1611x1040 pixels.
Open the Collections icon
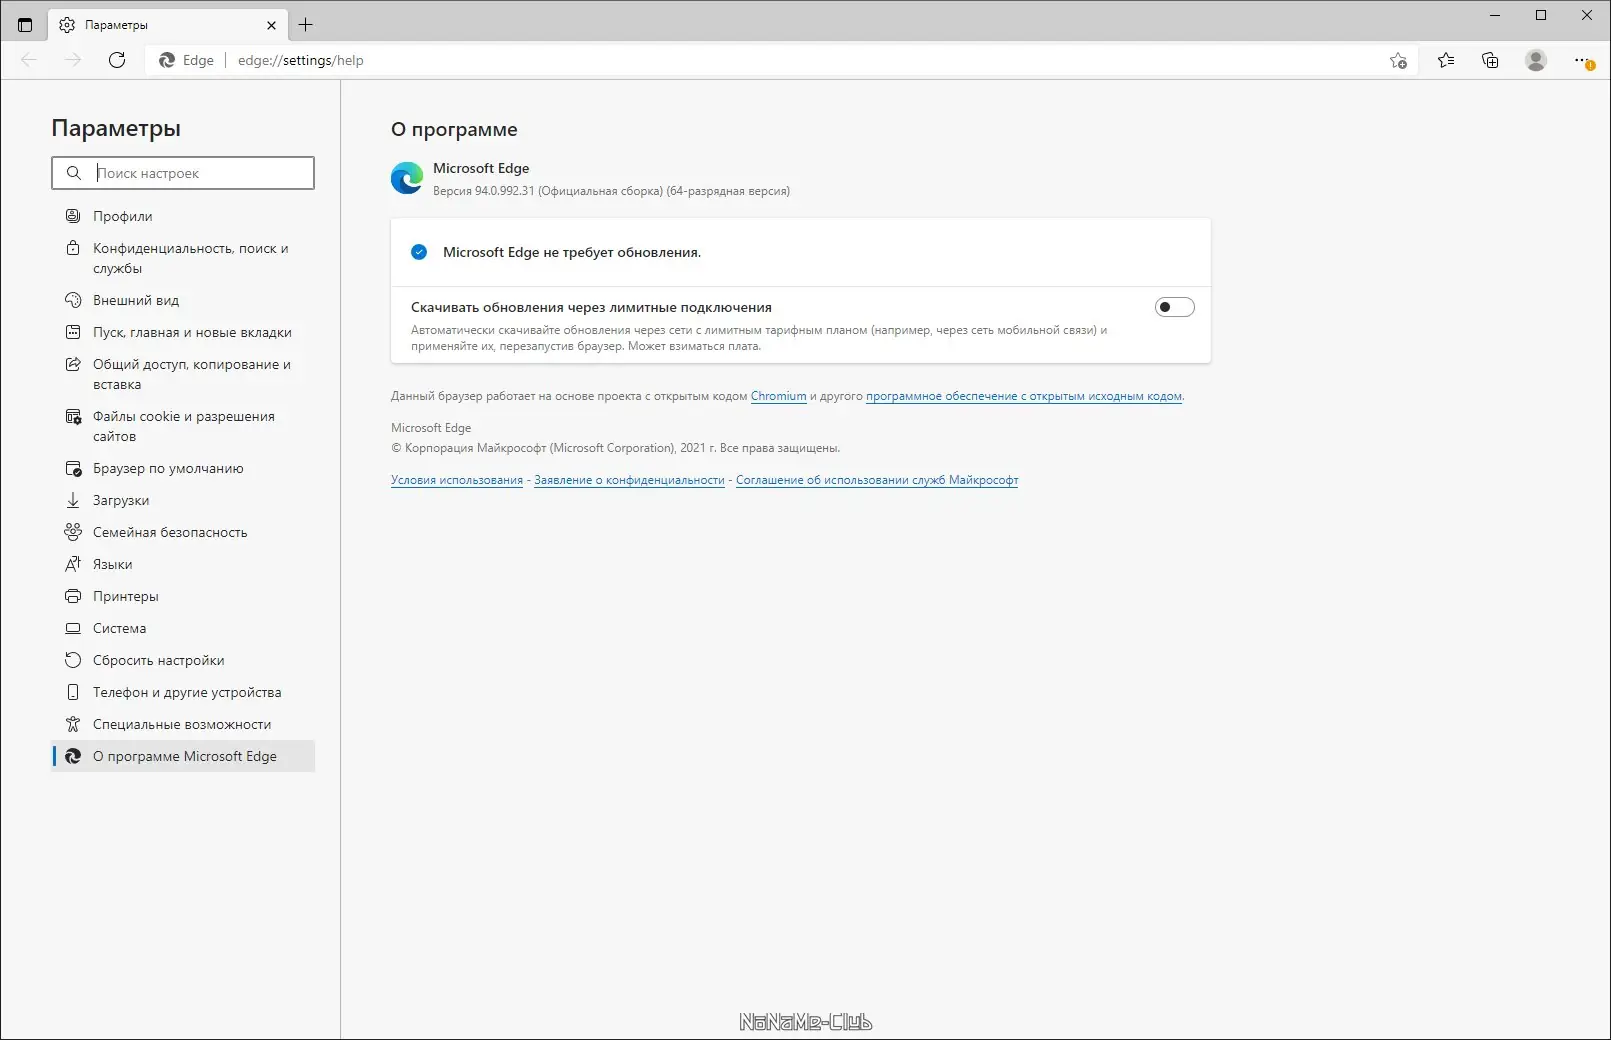pyautogui.click(x=1490, y=60)
